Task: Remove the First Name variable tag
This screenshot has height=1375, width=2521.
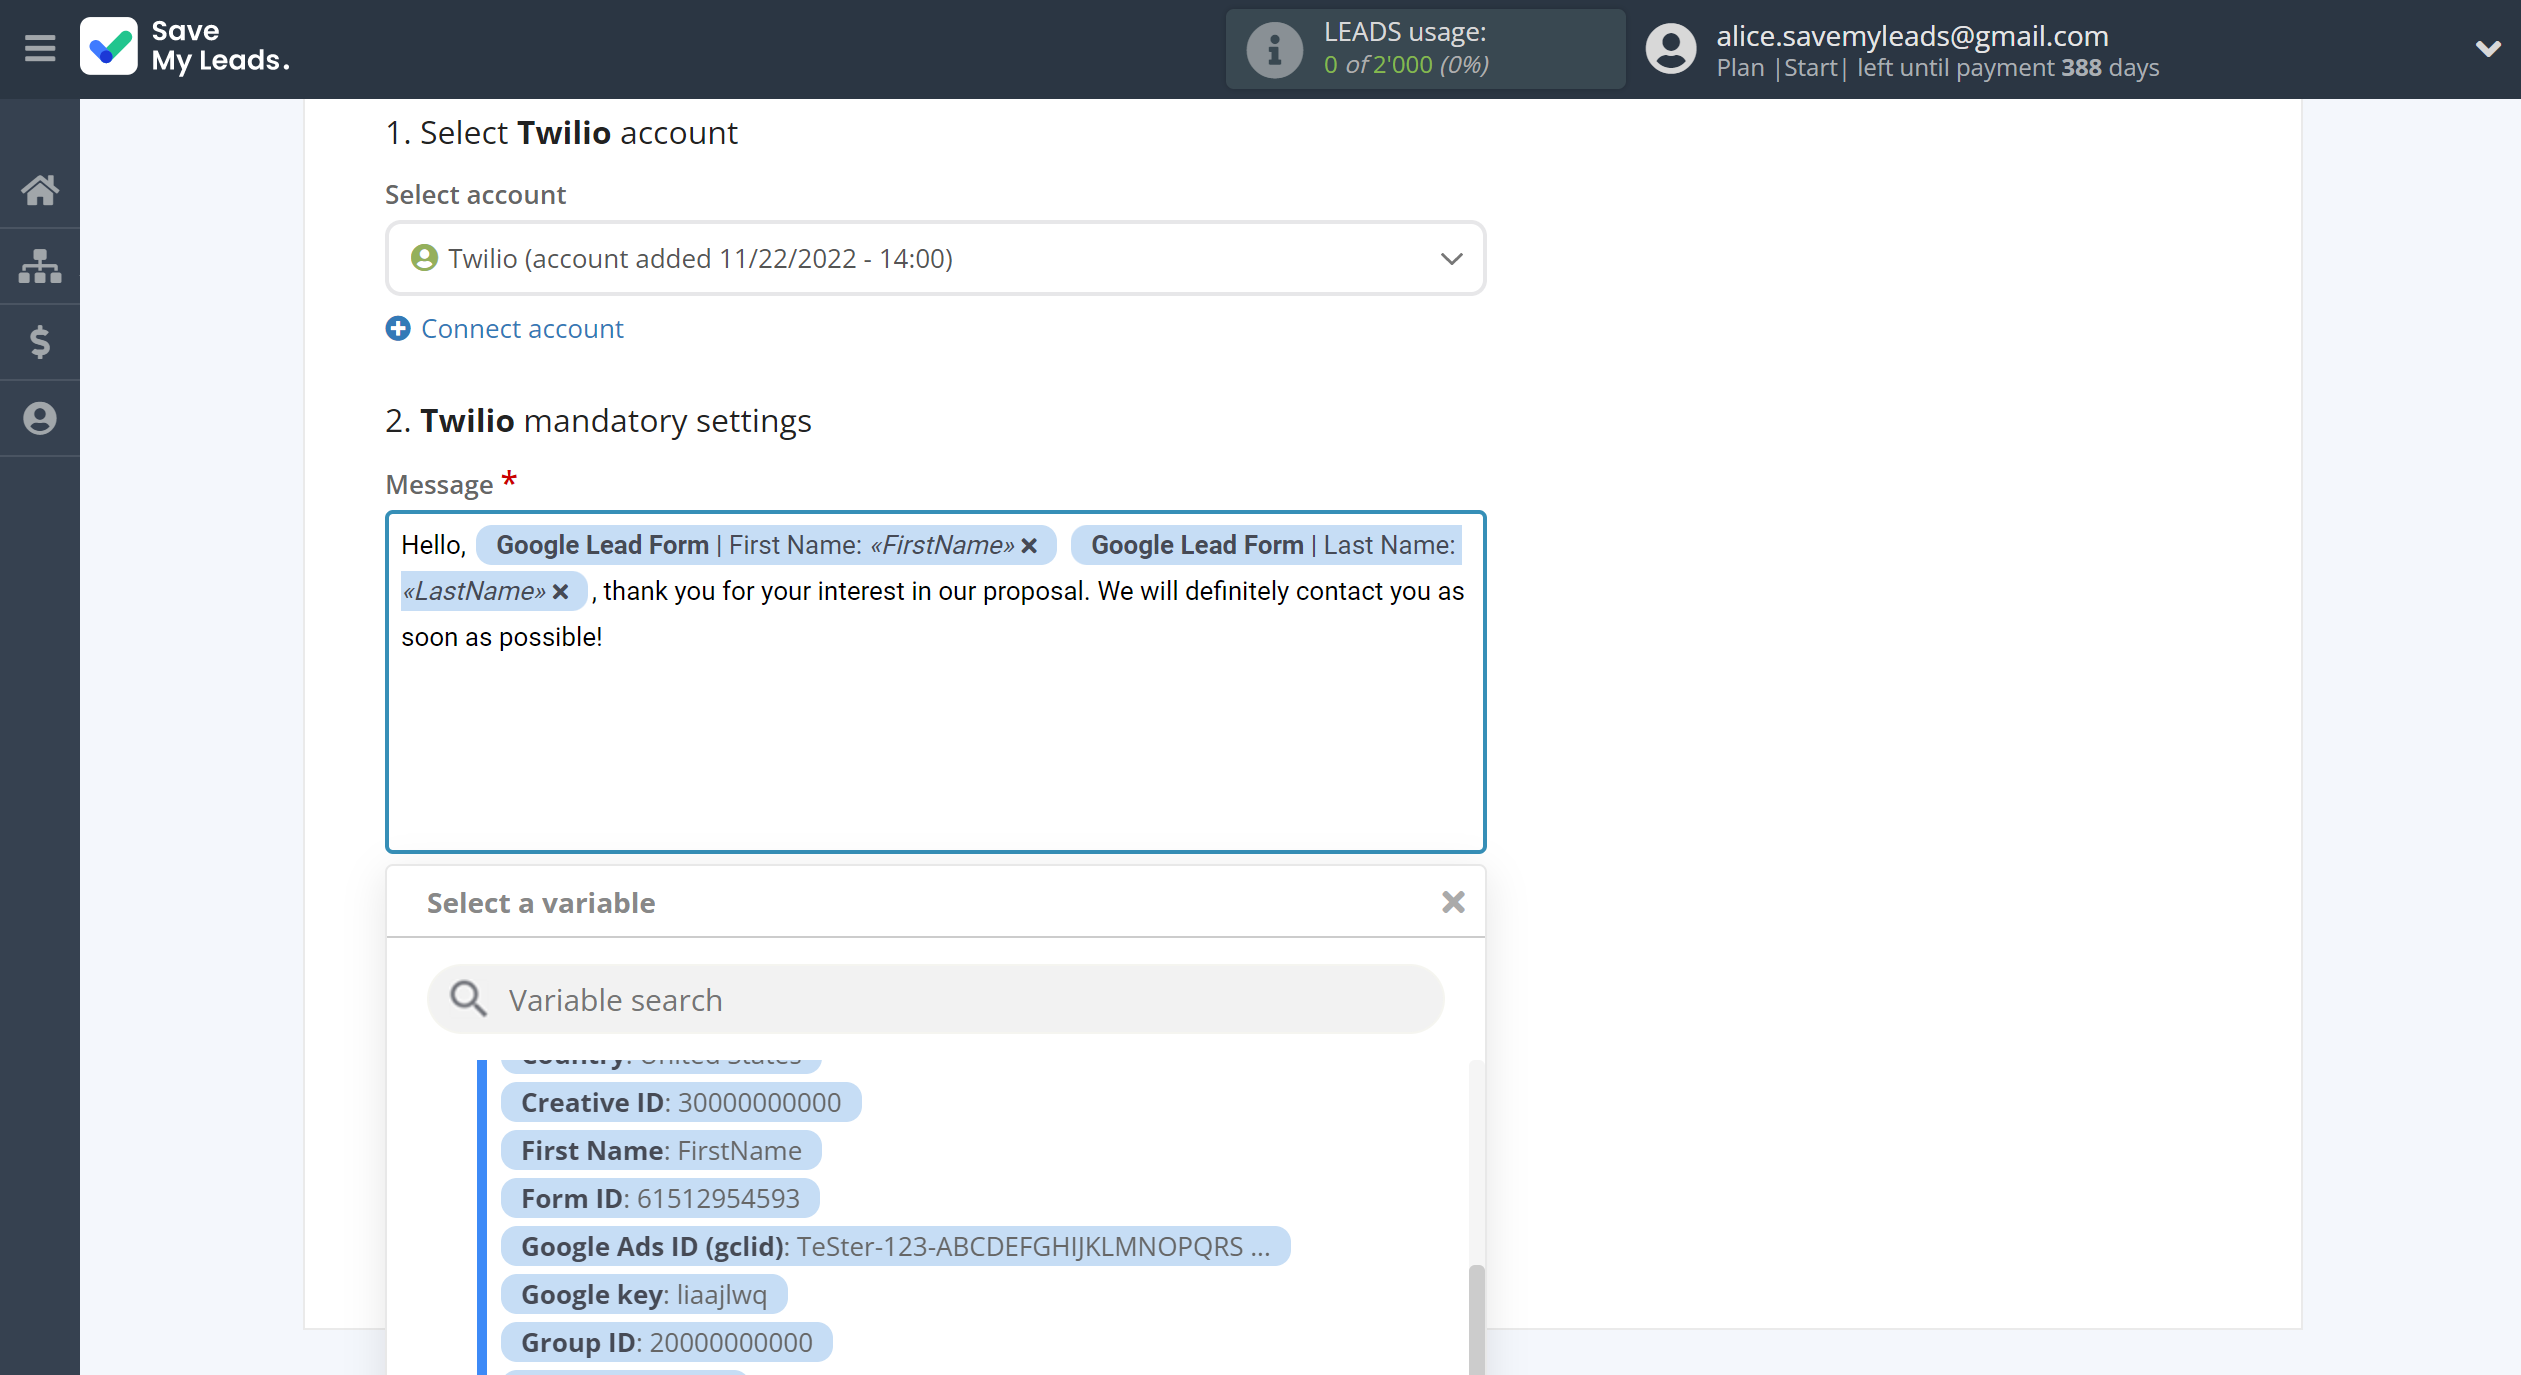Action: (1029, 545)
